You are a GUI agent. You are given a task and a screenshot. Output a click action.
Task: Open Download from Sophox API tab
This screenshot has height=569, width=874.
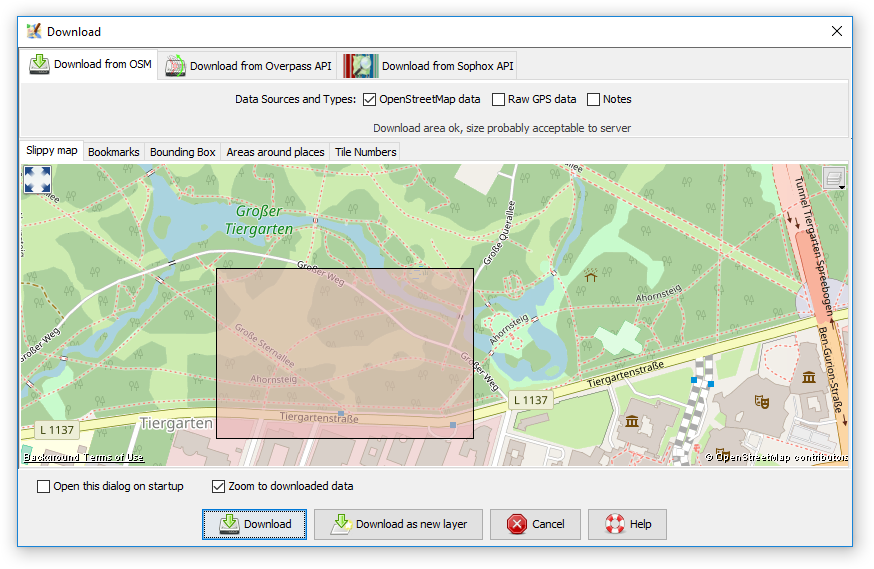[429, 66]
